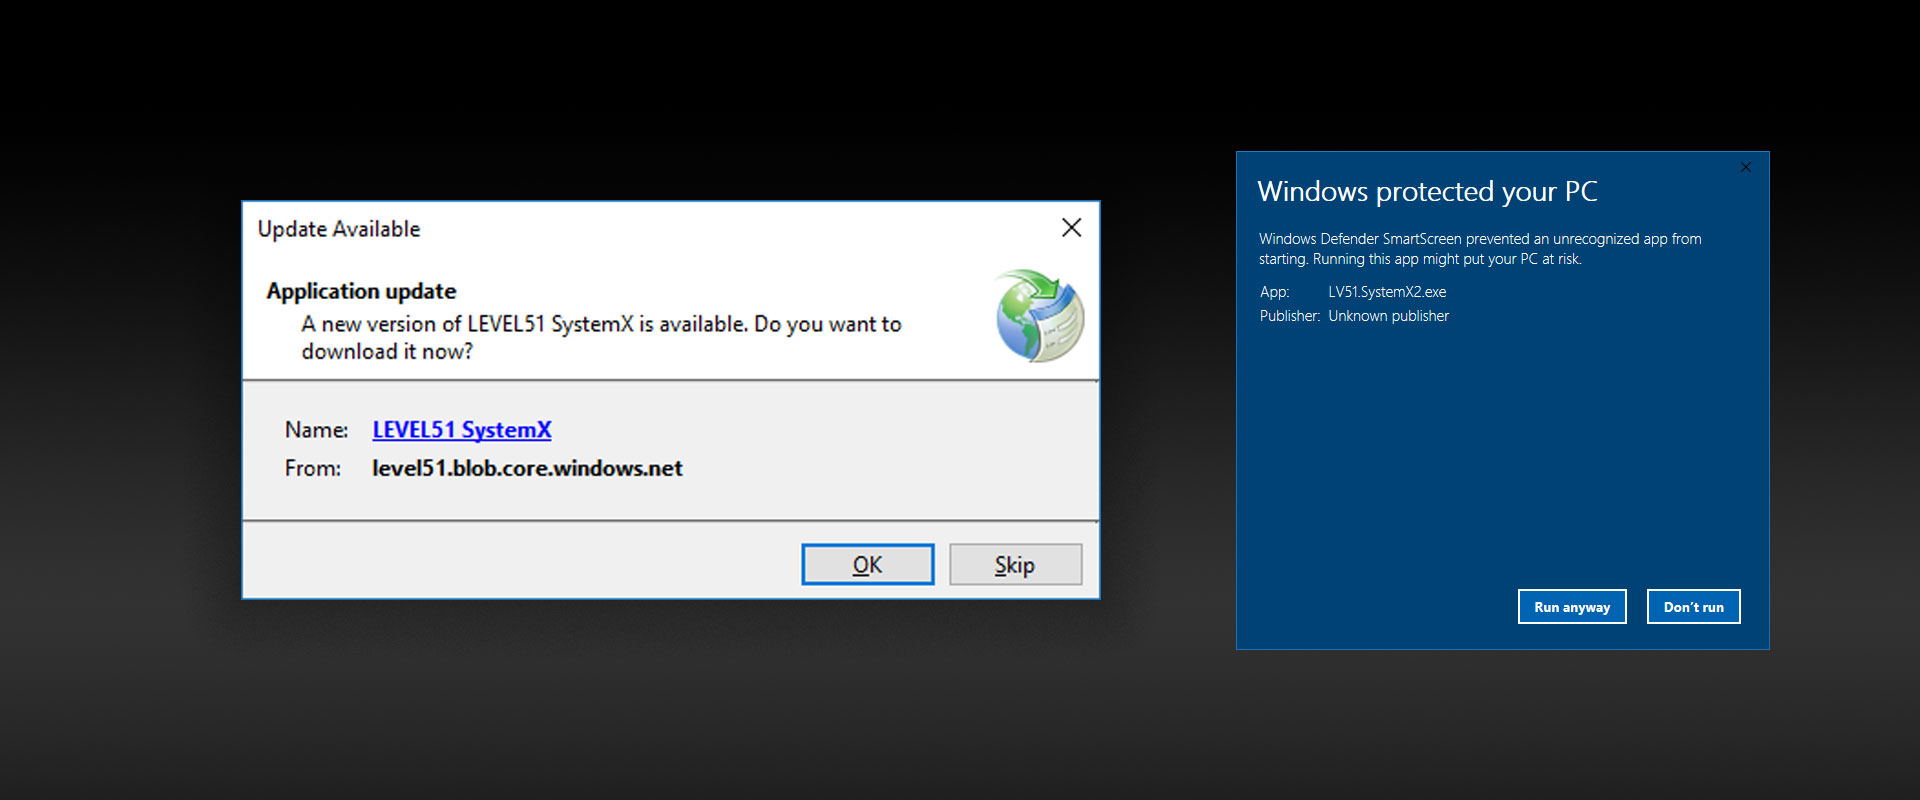Image resolution: width=1920 pixels, height=800 pixels.
Task: Click the SmartScreen warning description text
Action: pos(1479,249)
